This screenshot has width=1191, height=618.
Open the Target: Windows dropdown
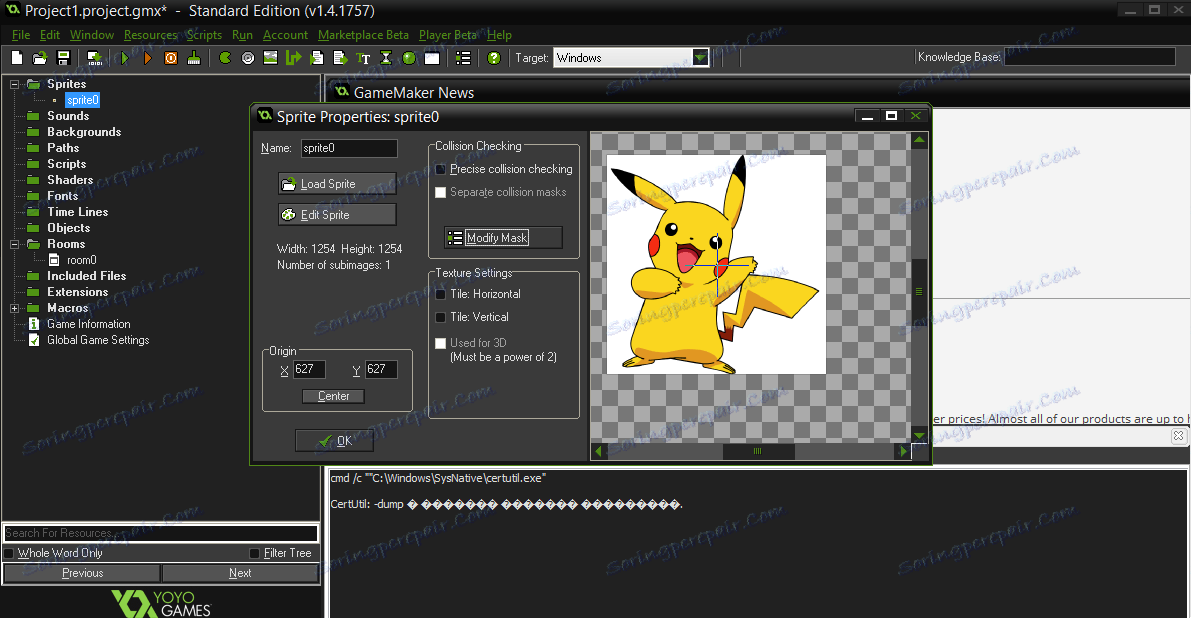(699, 57)
